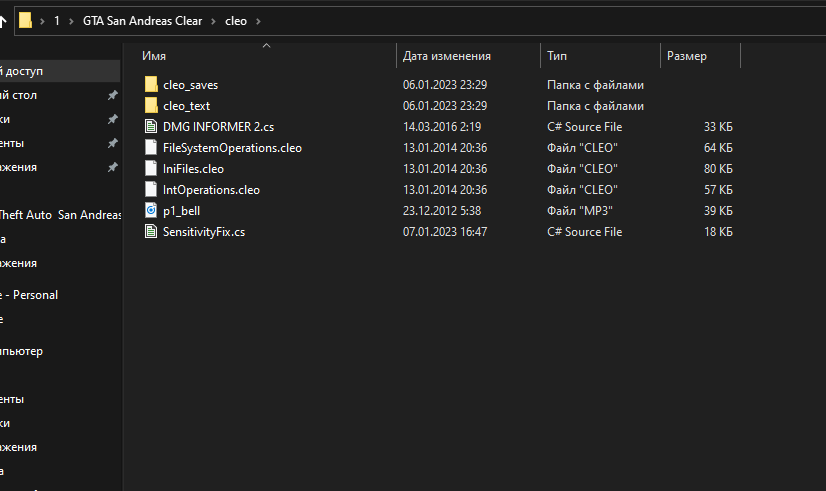Screen dimensions: 826x491
Task: Click the folder icon in the address bar
Action: click(26, 20)
